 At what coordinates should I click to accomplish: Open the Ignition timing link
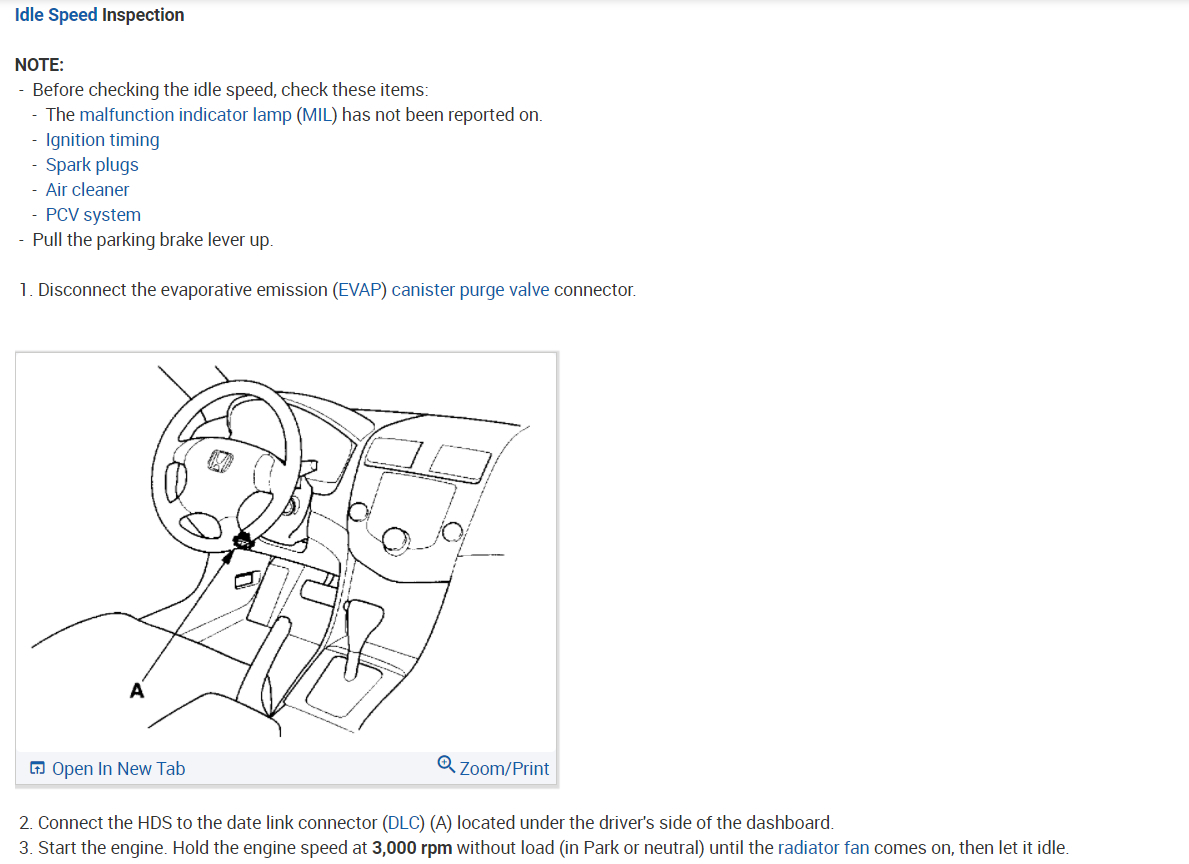[102, 140]
